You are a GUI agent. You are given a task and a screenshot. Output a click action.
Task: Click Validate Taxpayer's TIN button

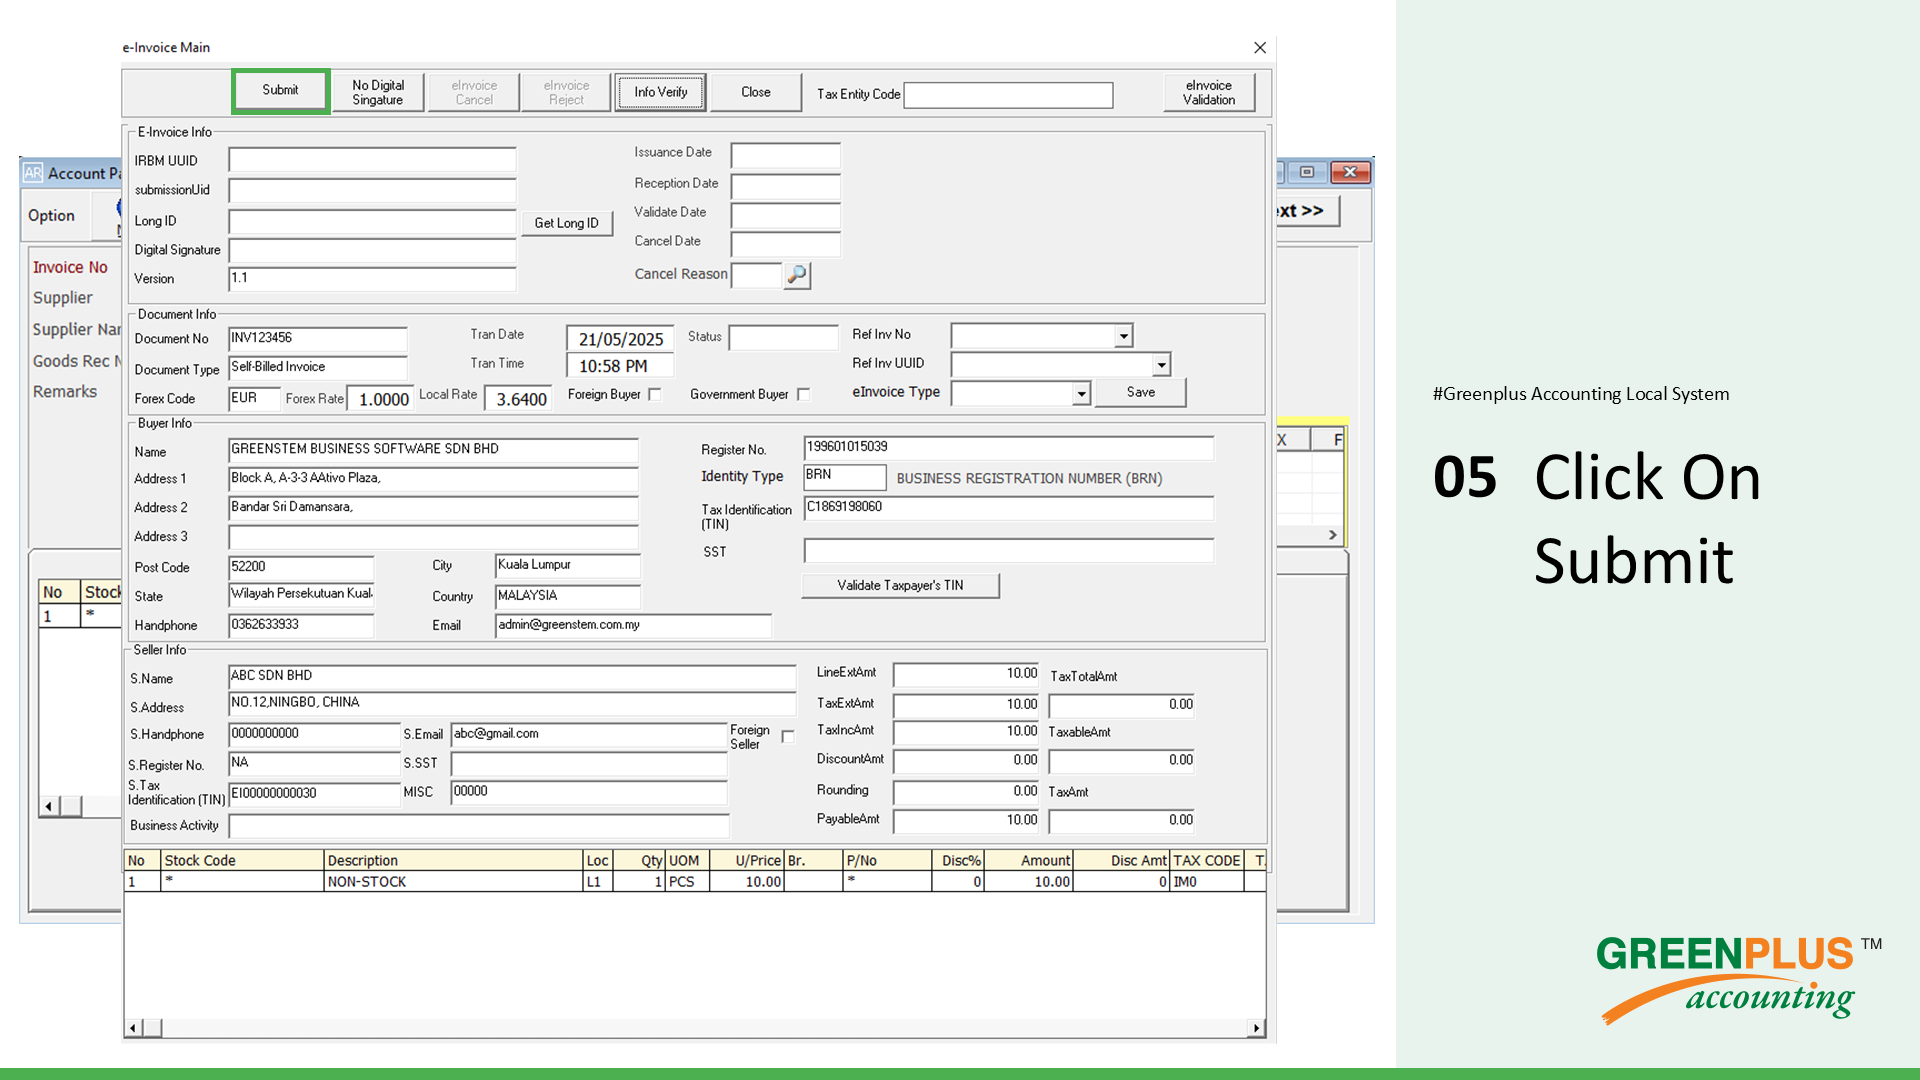click(x=900, y=585)
